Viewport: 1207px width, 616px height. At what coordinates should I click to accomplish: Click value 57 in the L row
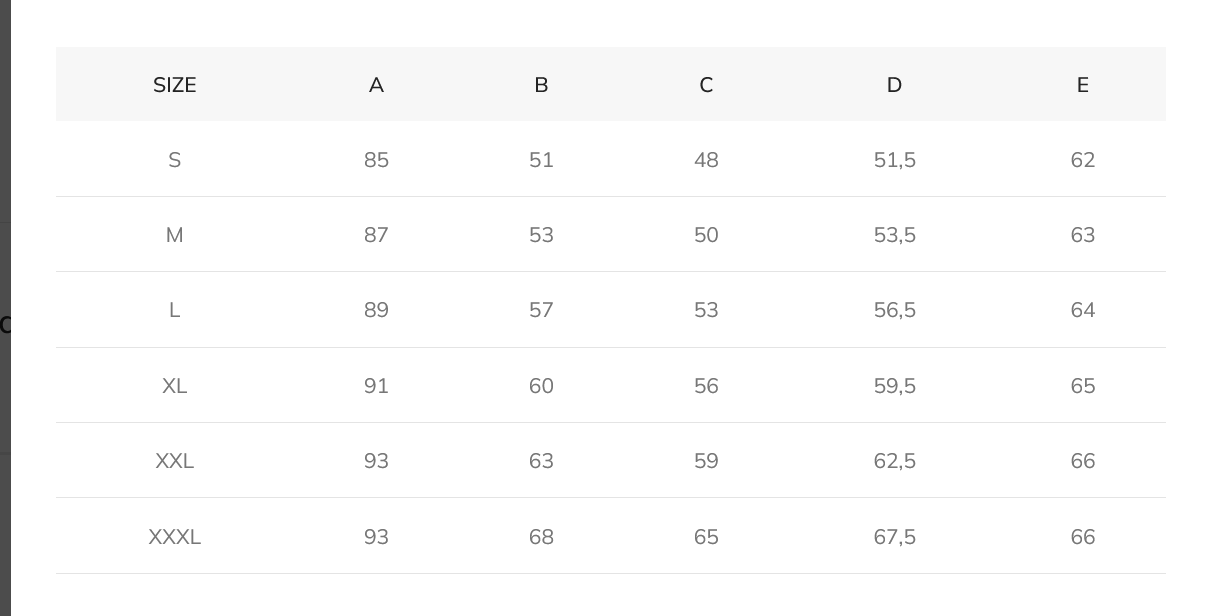click(x=541, y=310)
